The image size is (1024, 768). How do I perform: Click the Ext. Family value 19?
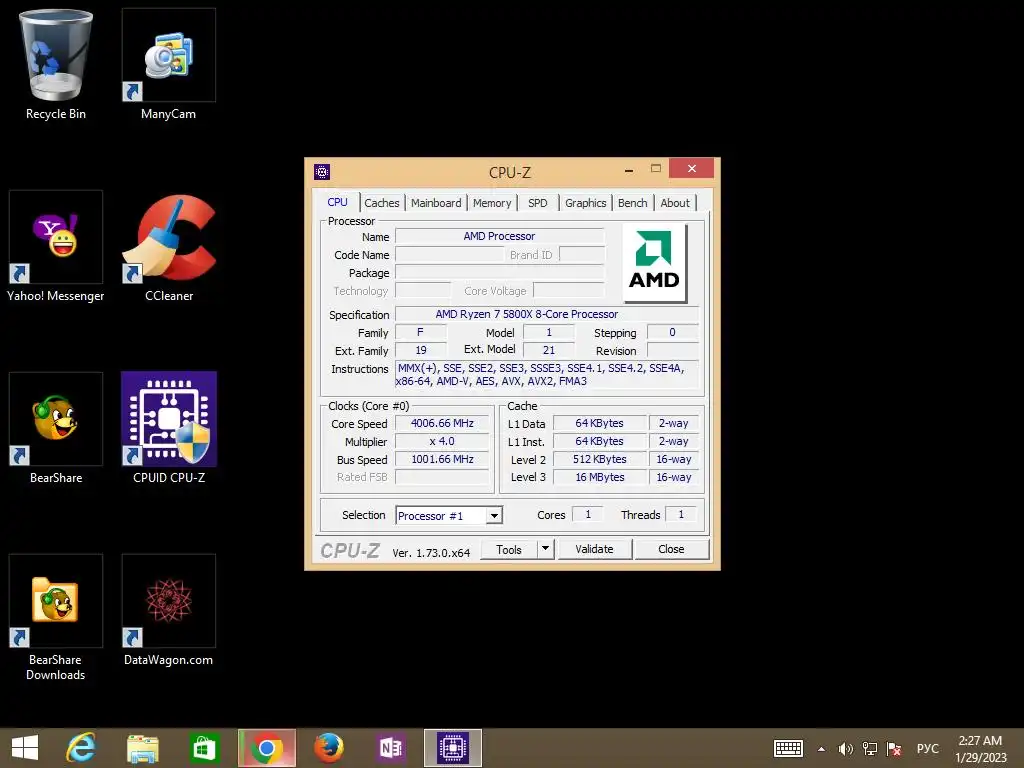(421, 351)
